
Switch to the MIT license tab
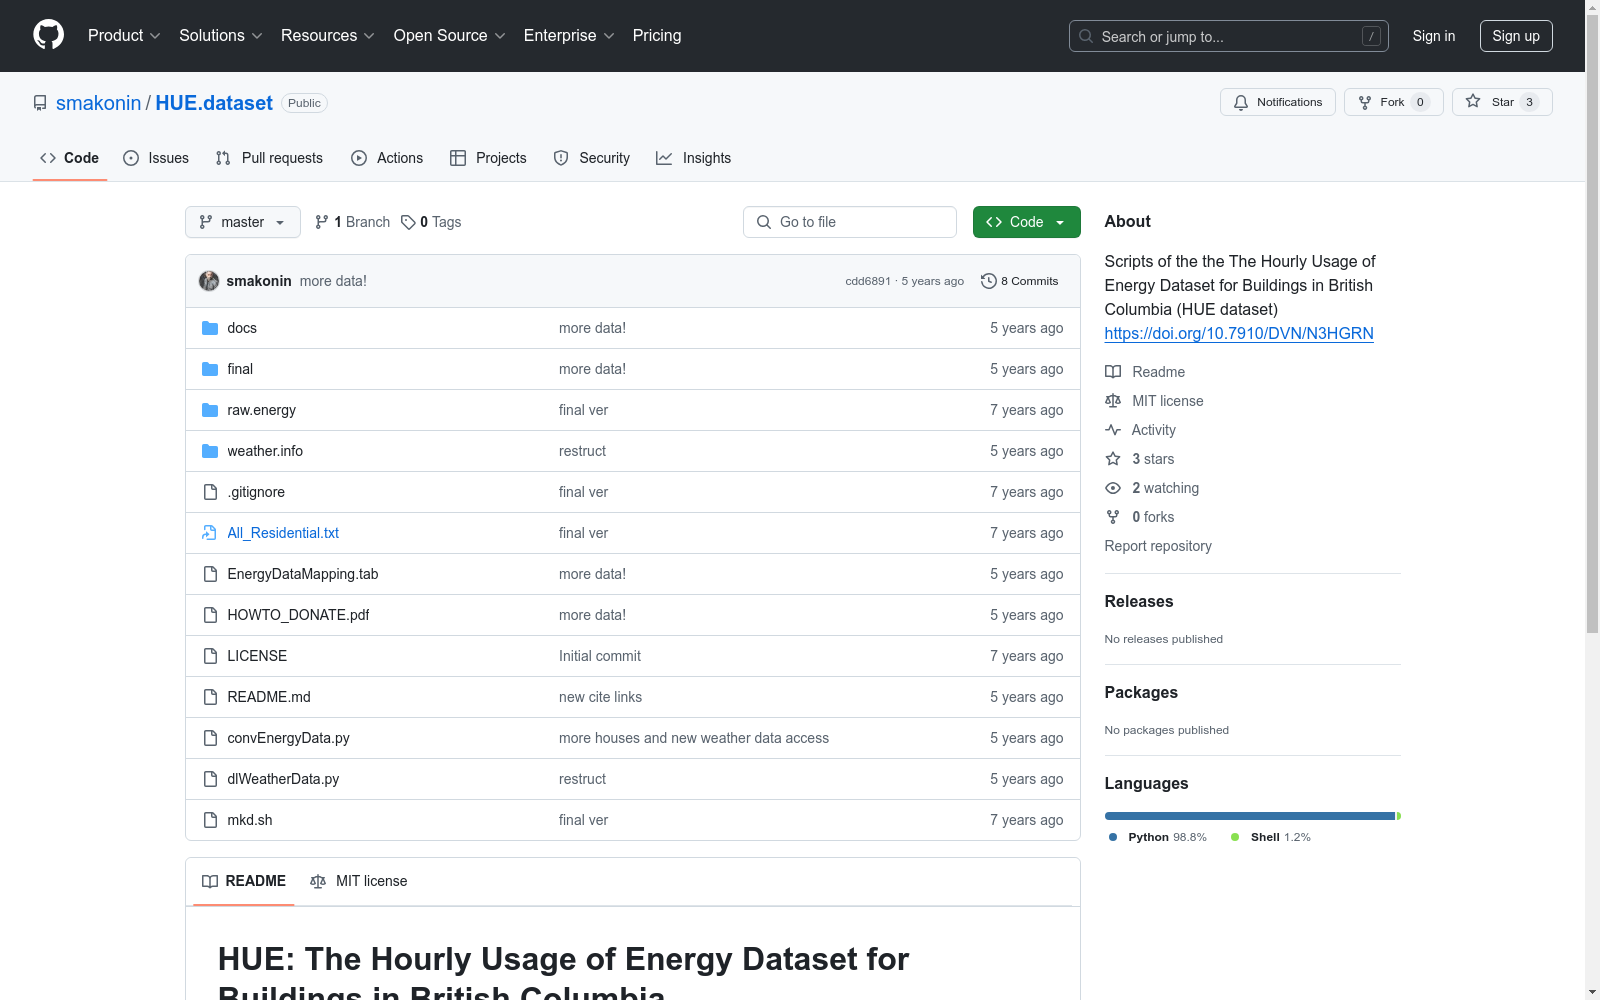[359, 881]
